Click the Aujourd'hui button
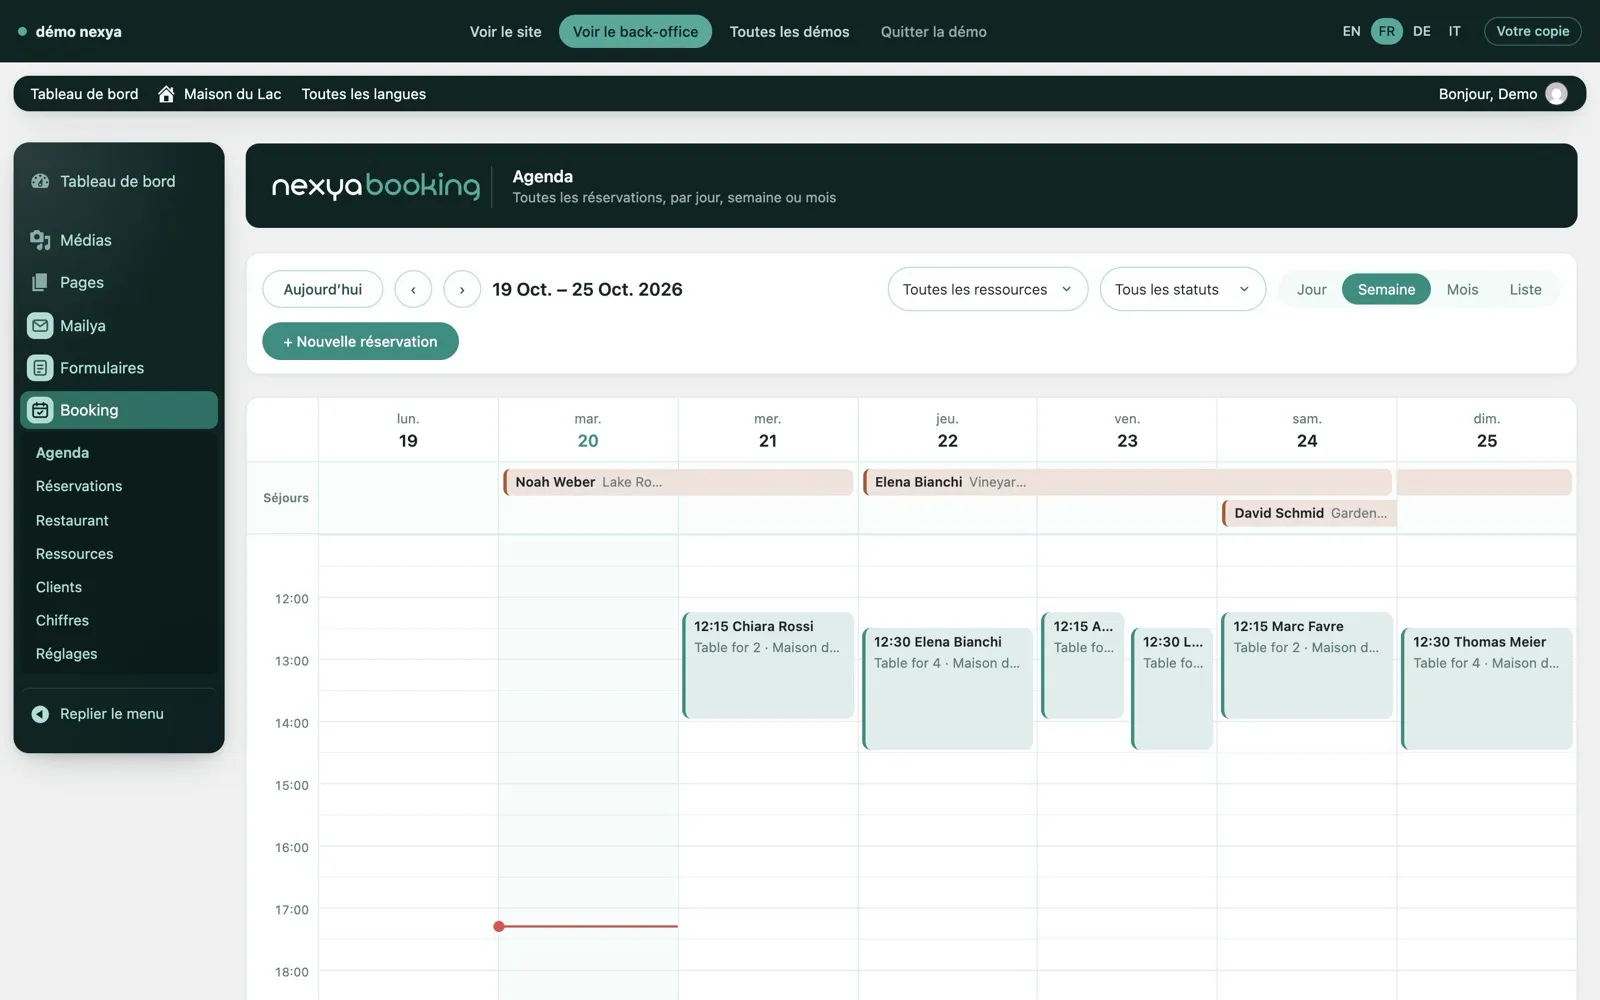 [x=322, y=289]
